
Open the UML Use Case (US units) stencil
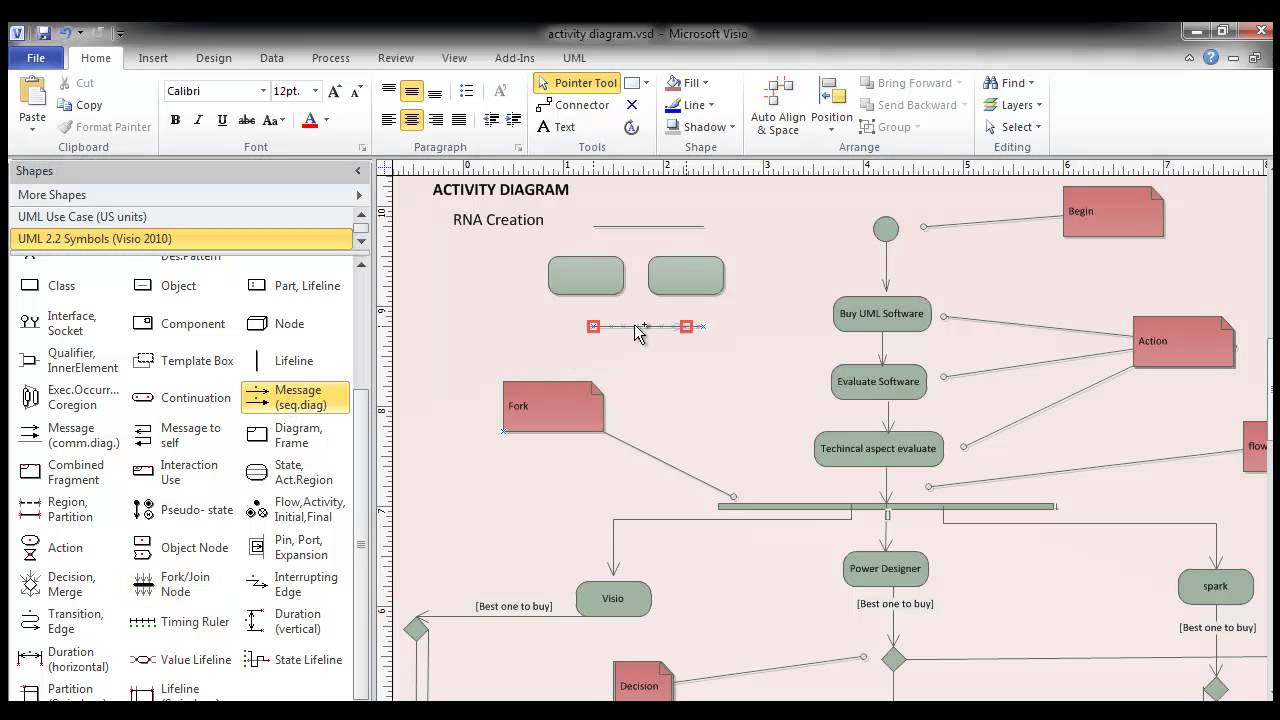[181, 217]
